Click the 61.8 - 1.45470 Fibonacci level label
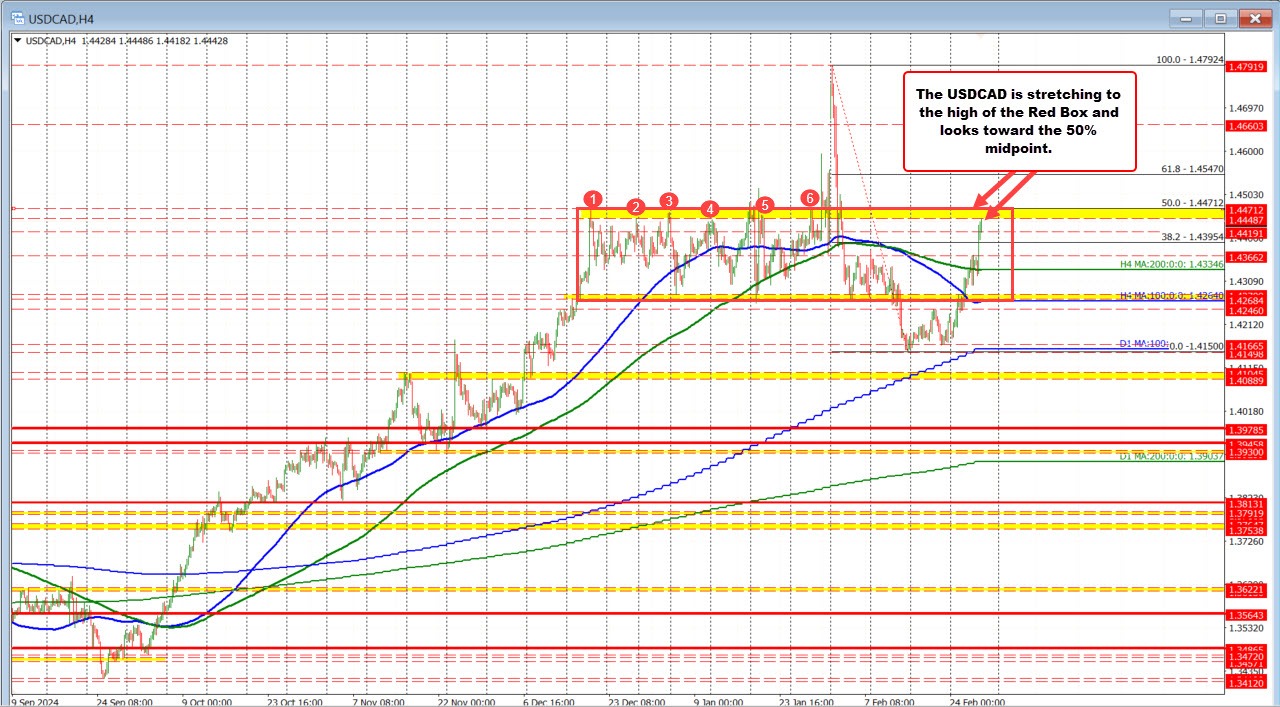This screenshot has height=707, width=1280. (1190, 169)
